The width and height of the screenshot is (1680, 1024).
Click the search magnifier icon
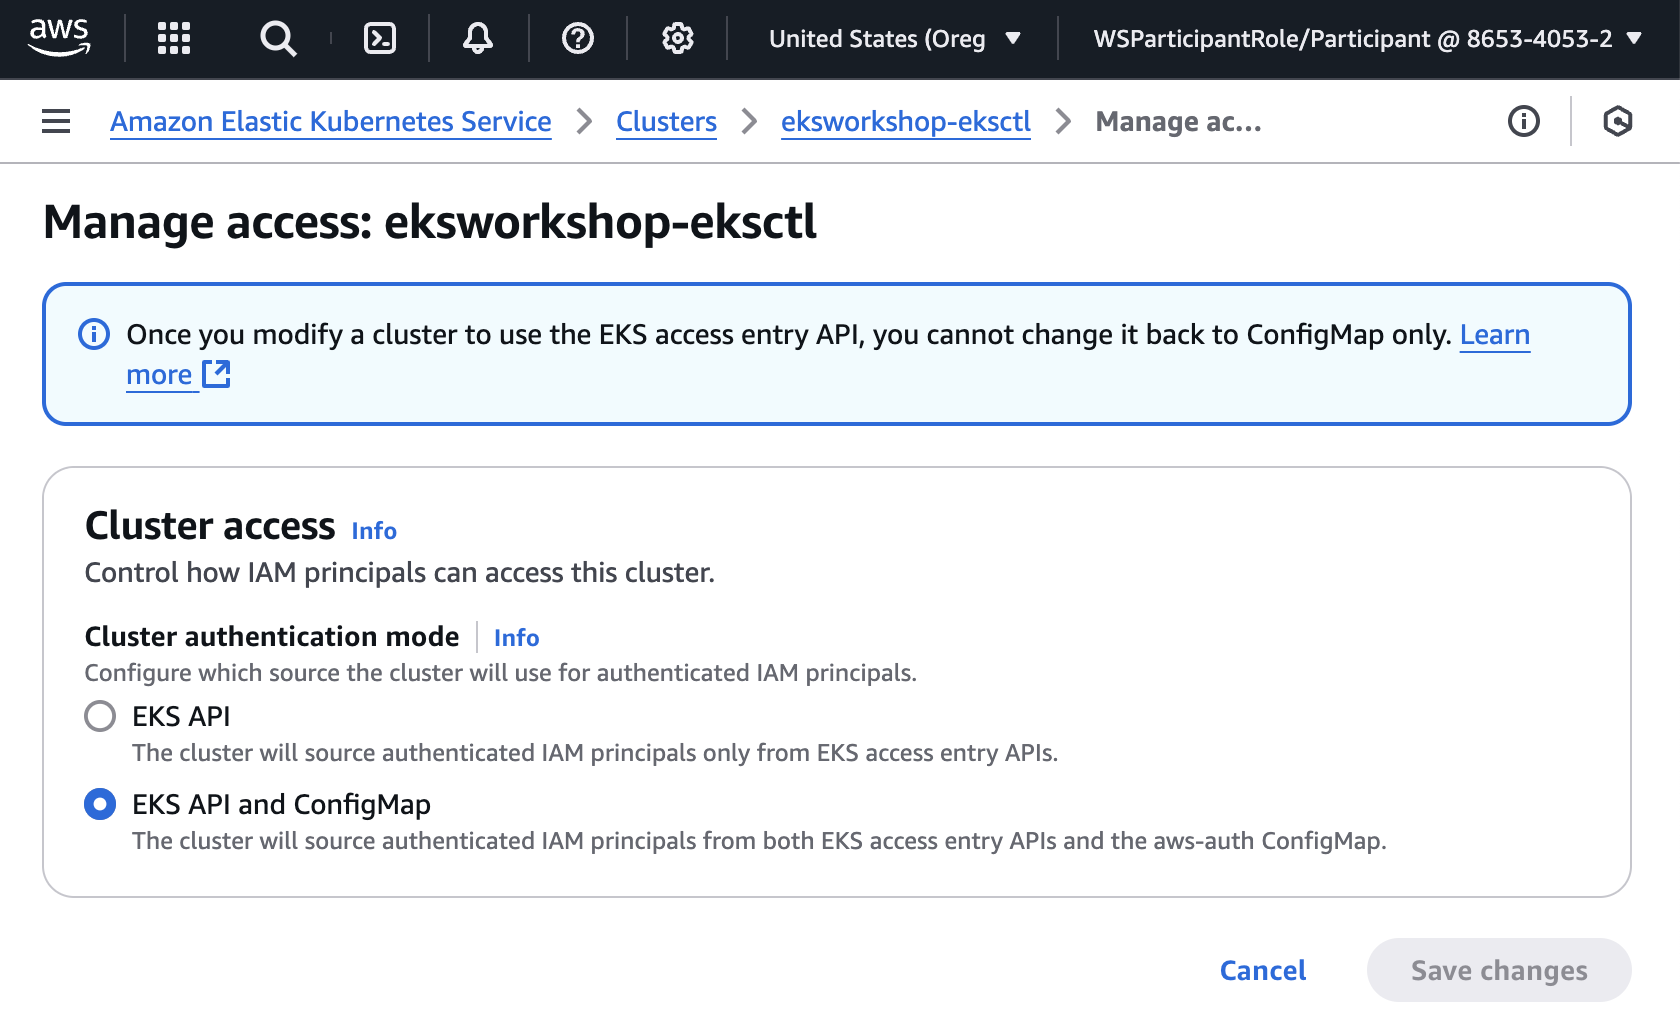[278, 38]
